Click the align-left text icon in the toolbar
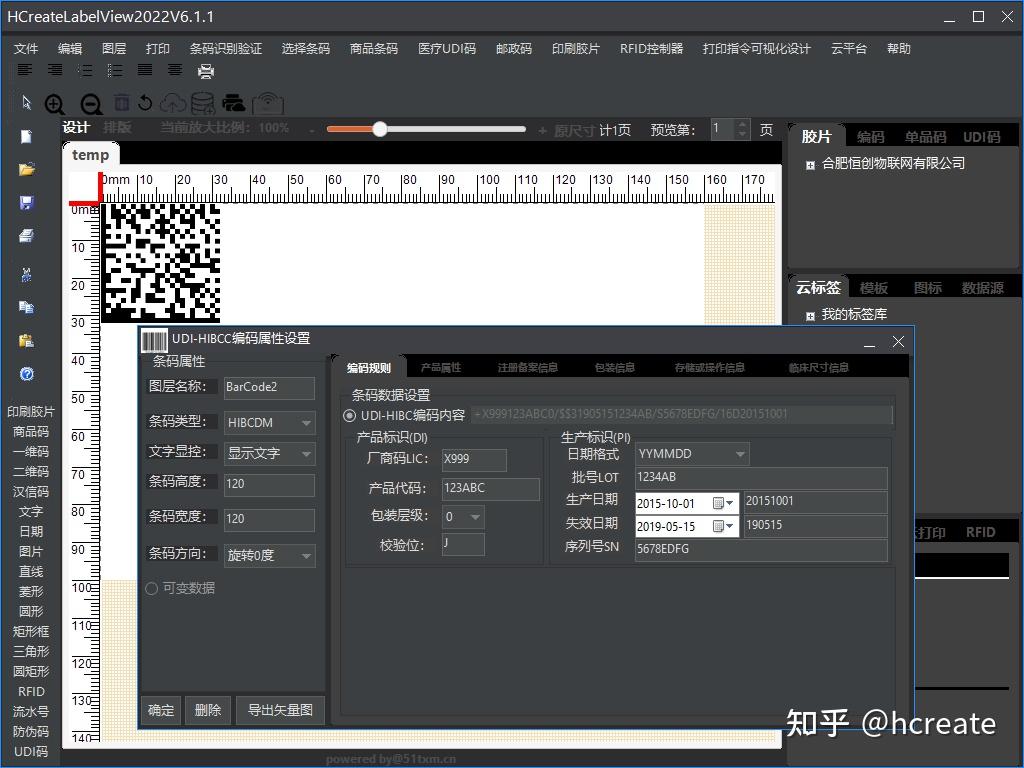The height and width of the screenshot is (768, 1024). [x=24, y=70]
